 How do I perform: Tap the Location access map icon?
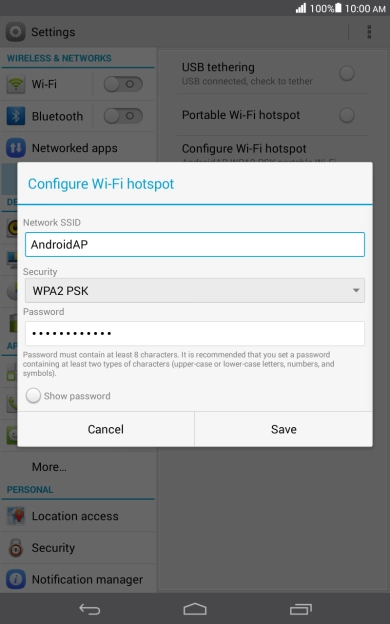coord(16,516)
